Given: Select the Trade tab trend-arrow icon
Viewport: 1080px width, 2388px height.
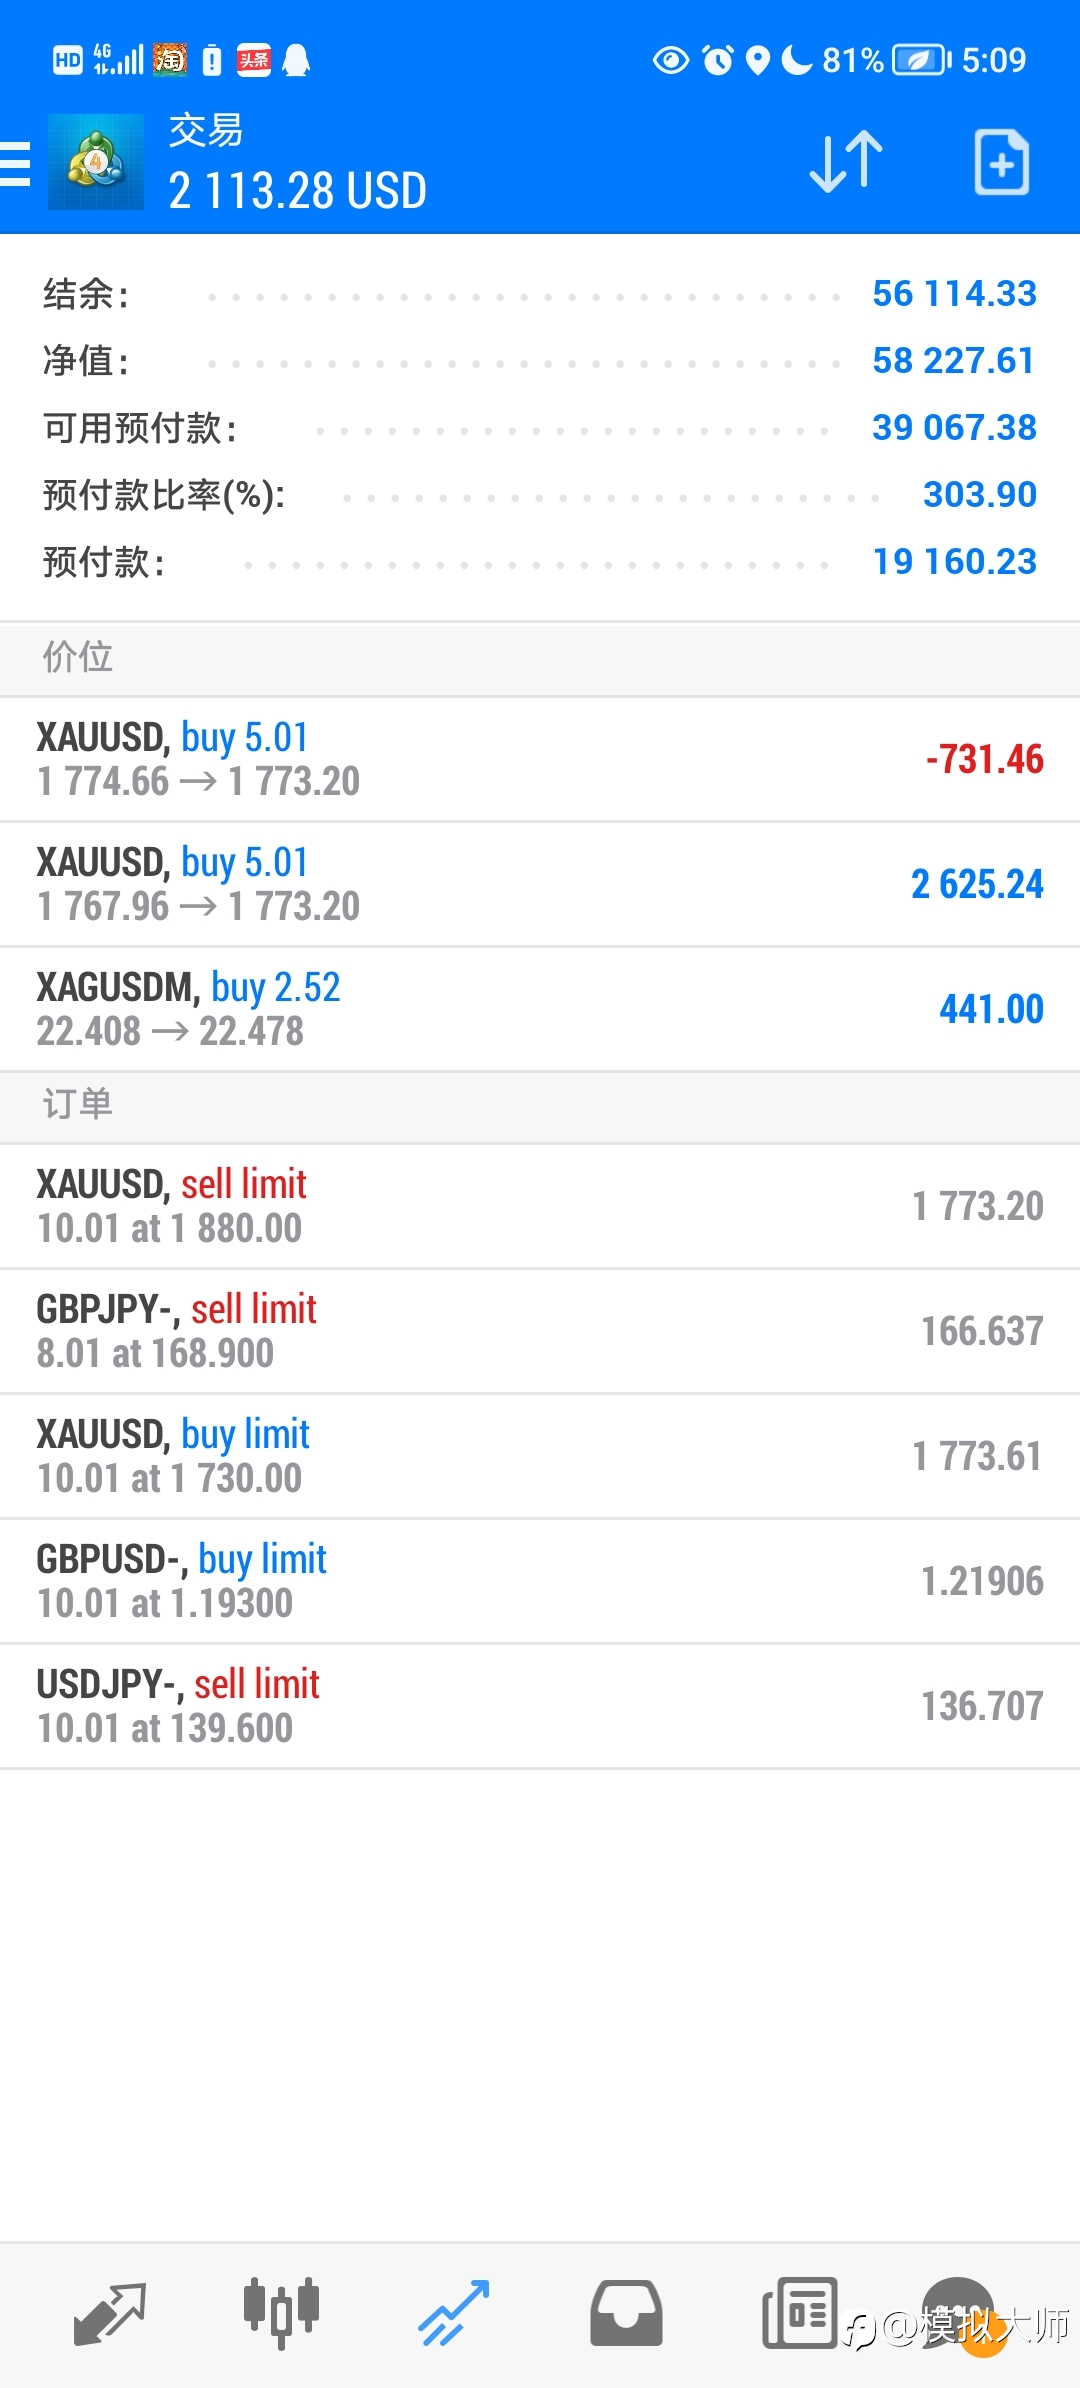Looking at the screenshot, I should tap(454, 2314).
